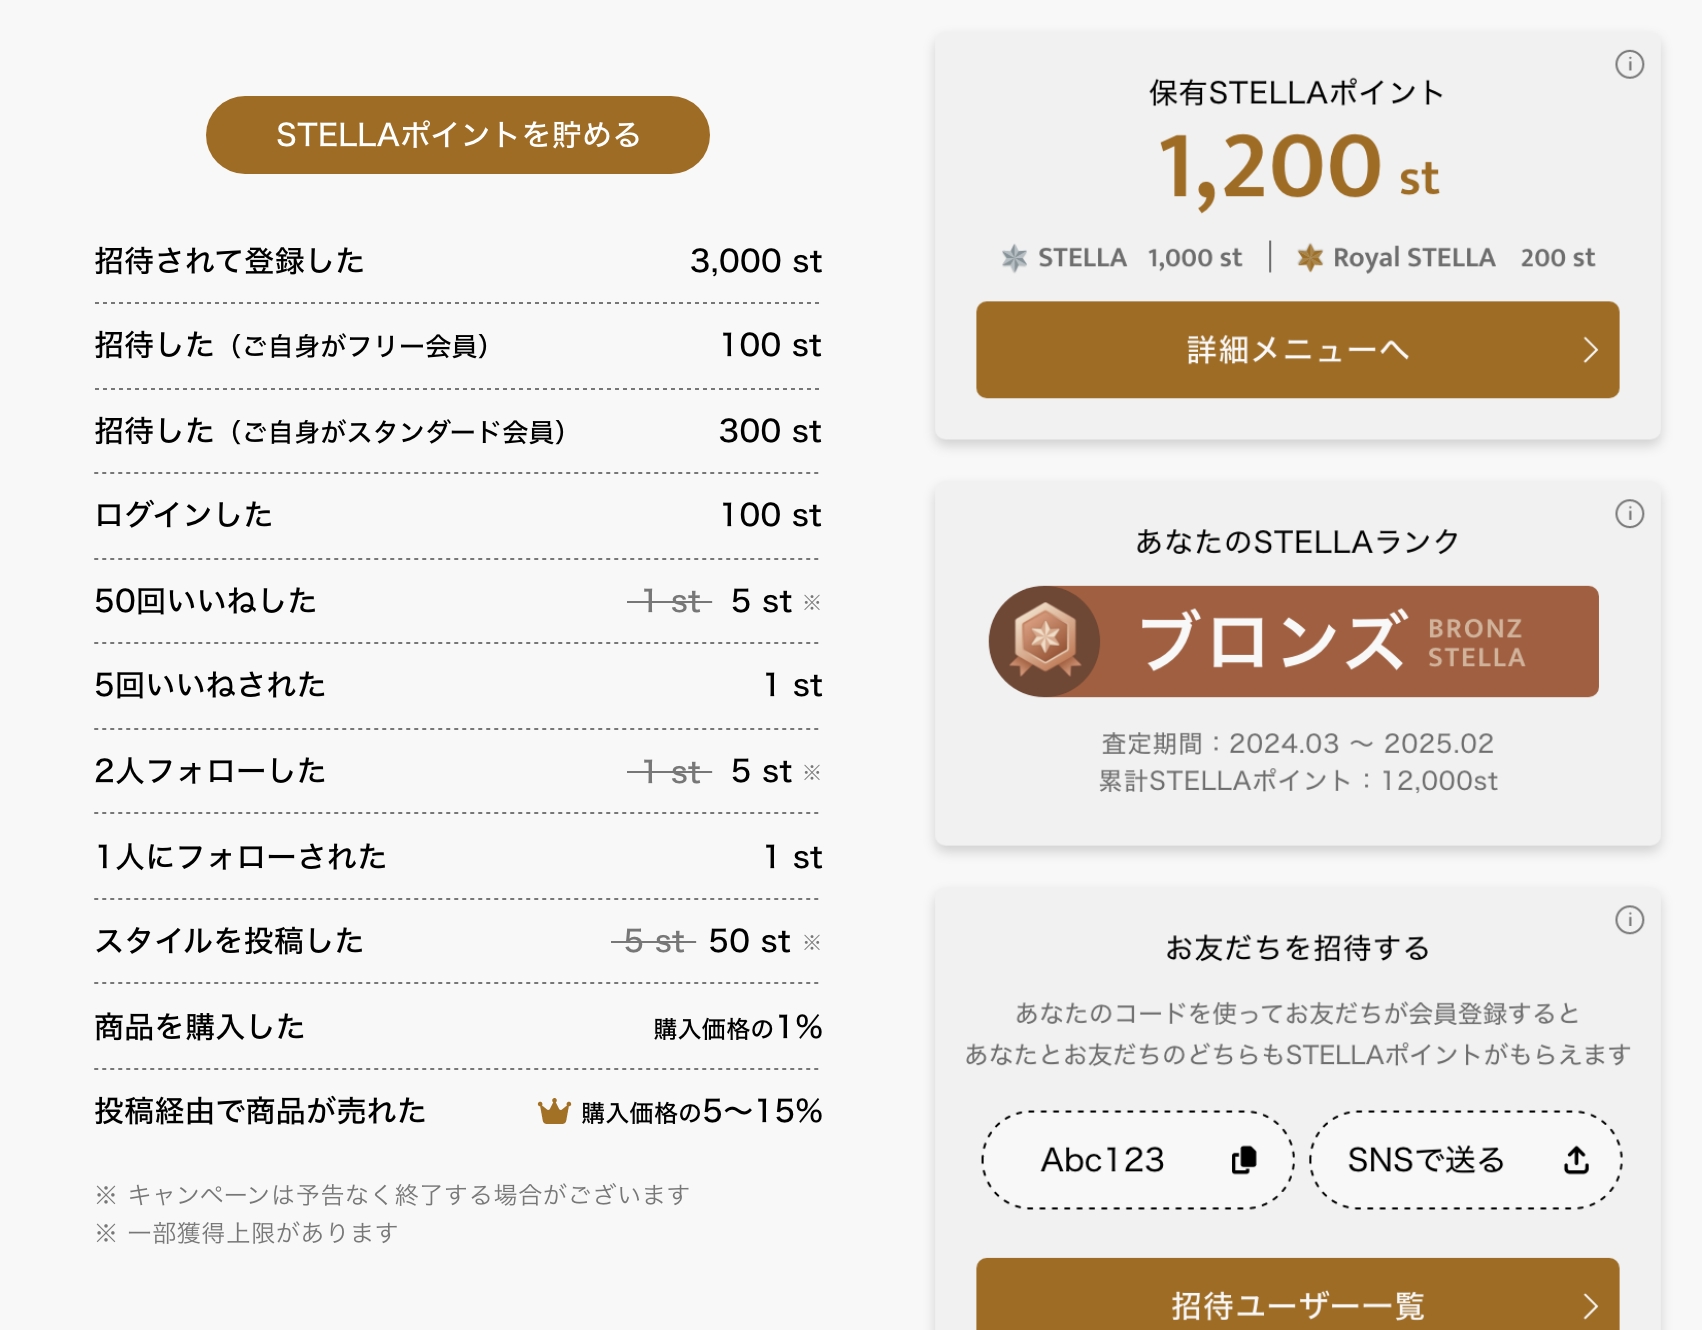1702x1330 pixels.
Task: Select the スタイルを投稿した reward row
Action: 457,941
